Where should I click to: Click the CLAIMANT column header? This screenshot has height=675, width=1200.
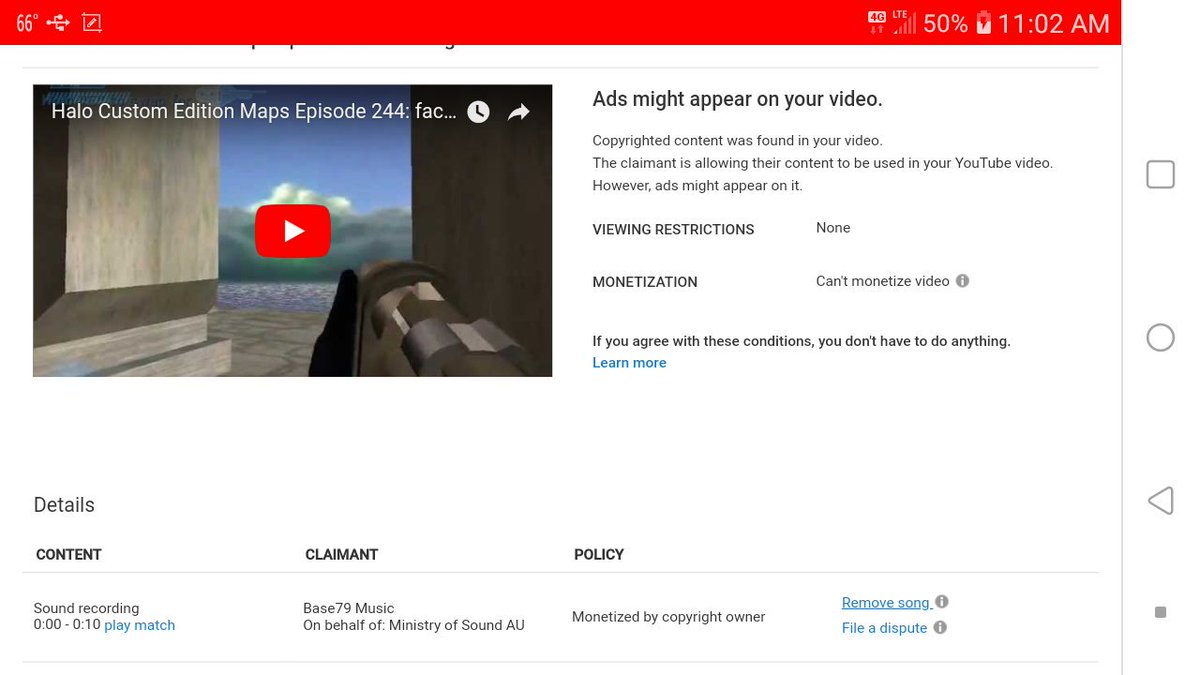pyautogui.click(x=341, y=554)
